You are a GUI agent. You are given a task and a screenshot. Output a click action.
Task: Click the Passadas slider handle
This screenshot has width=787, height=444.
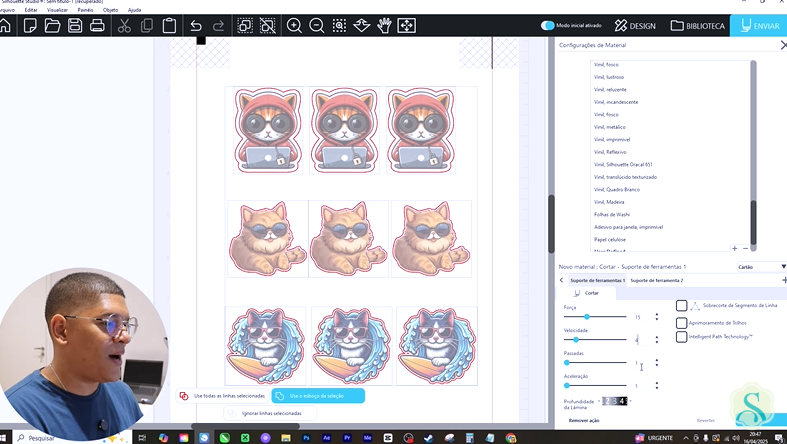[567, 362]
